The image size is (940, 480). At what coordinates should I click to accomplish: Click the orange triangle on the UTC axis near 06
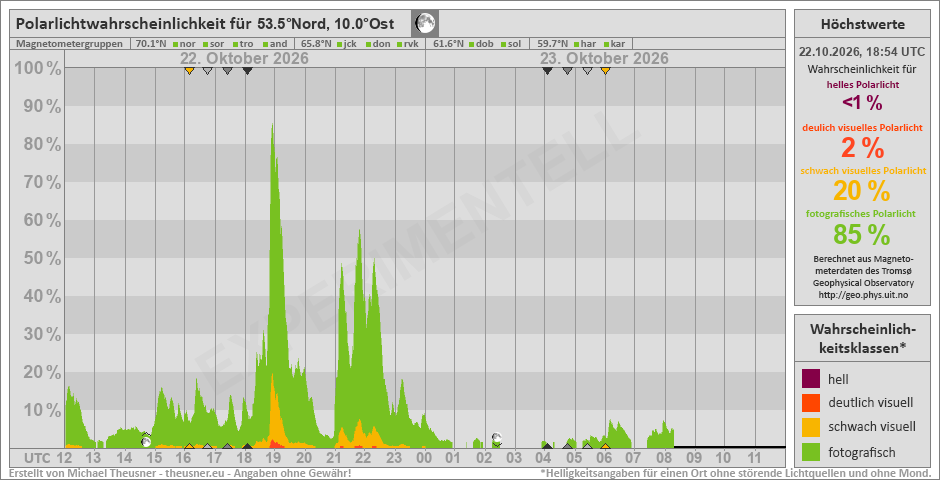coord(605,445)
